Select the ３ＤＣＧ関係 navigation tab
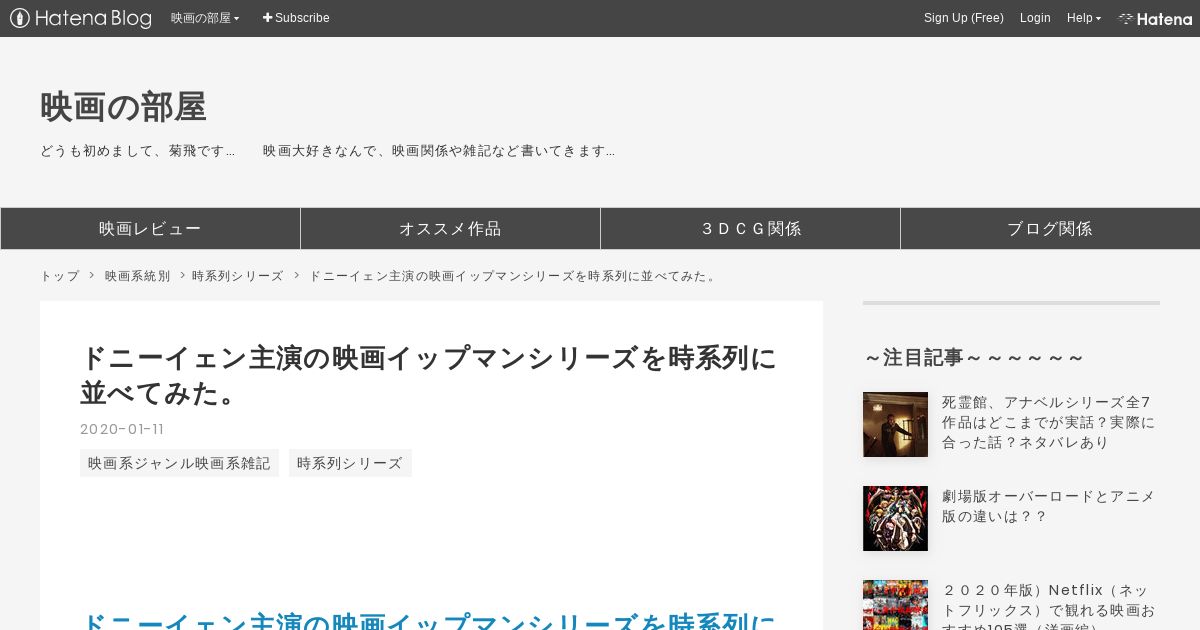Image resolution: width=1200 pixels, height=630 pixels. click(750, 228)
